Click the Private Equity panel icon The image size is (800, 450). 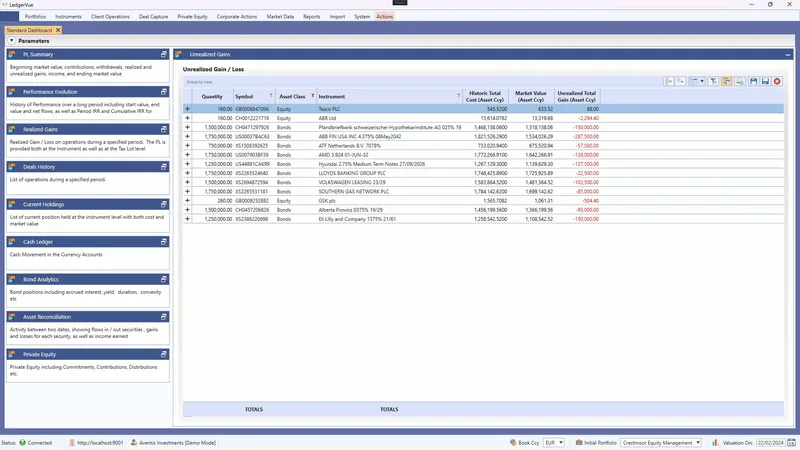[12, 354]
